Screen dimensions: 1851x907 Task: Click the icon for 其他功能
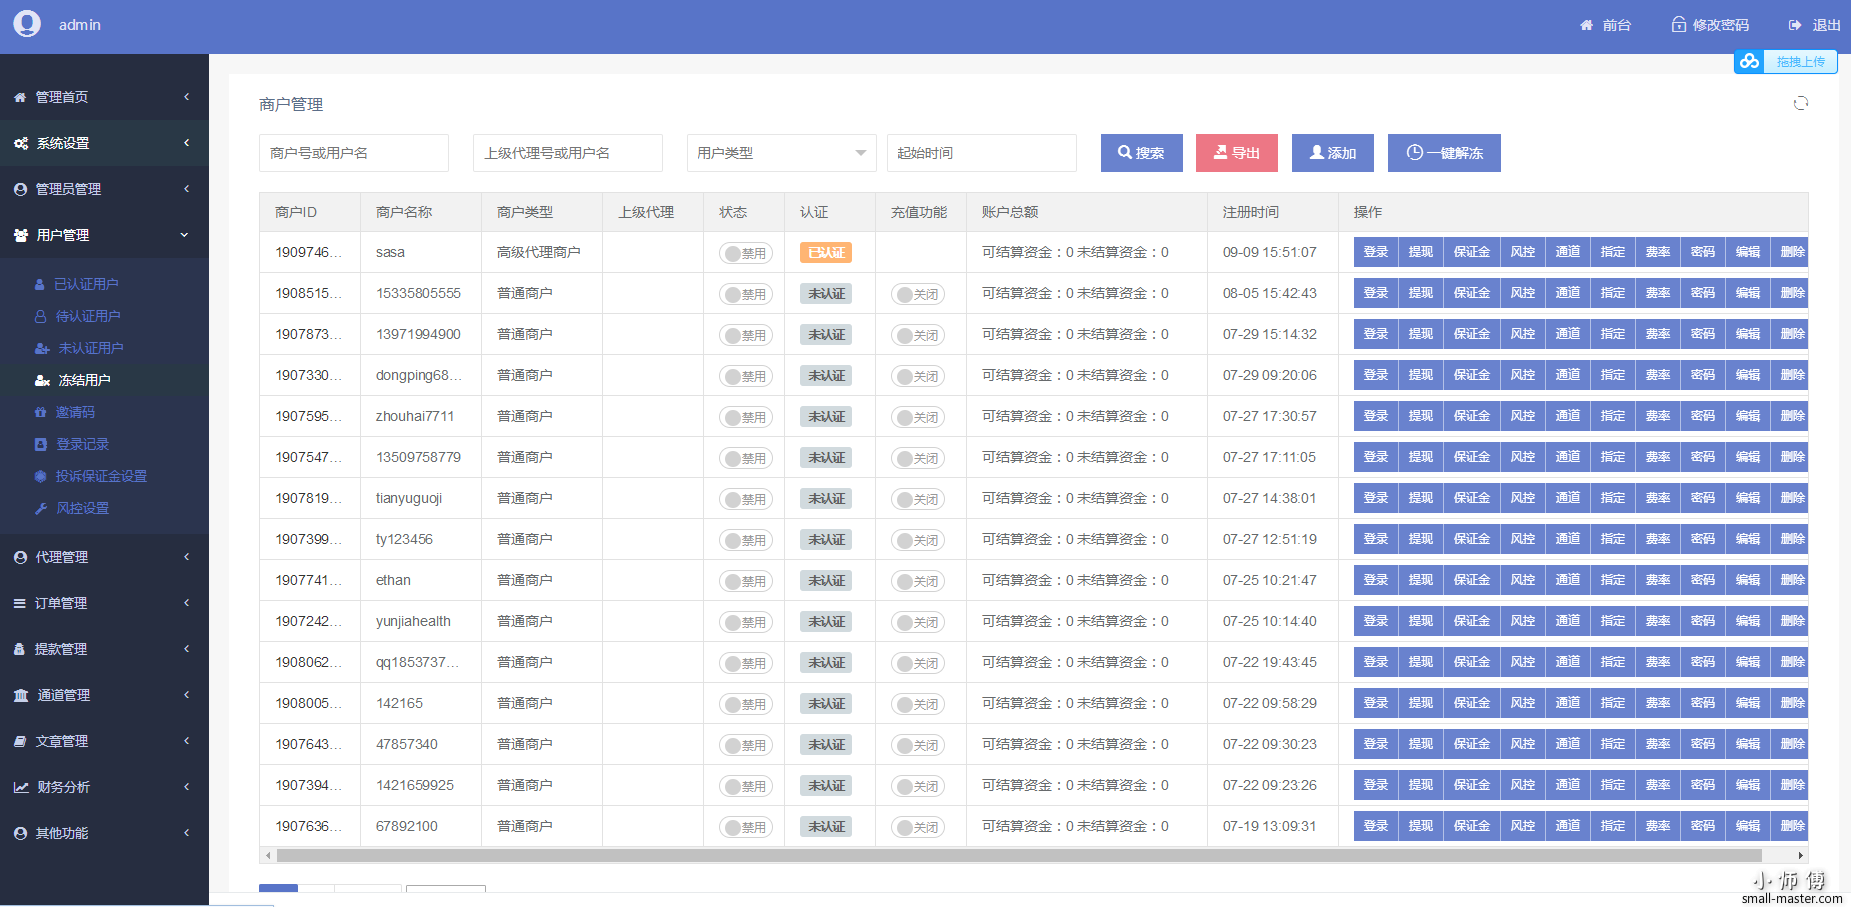20,833
